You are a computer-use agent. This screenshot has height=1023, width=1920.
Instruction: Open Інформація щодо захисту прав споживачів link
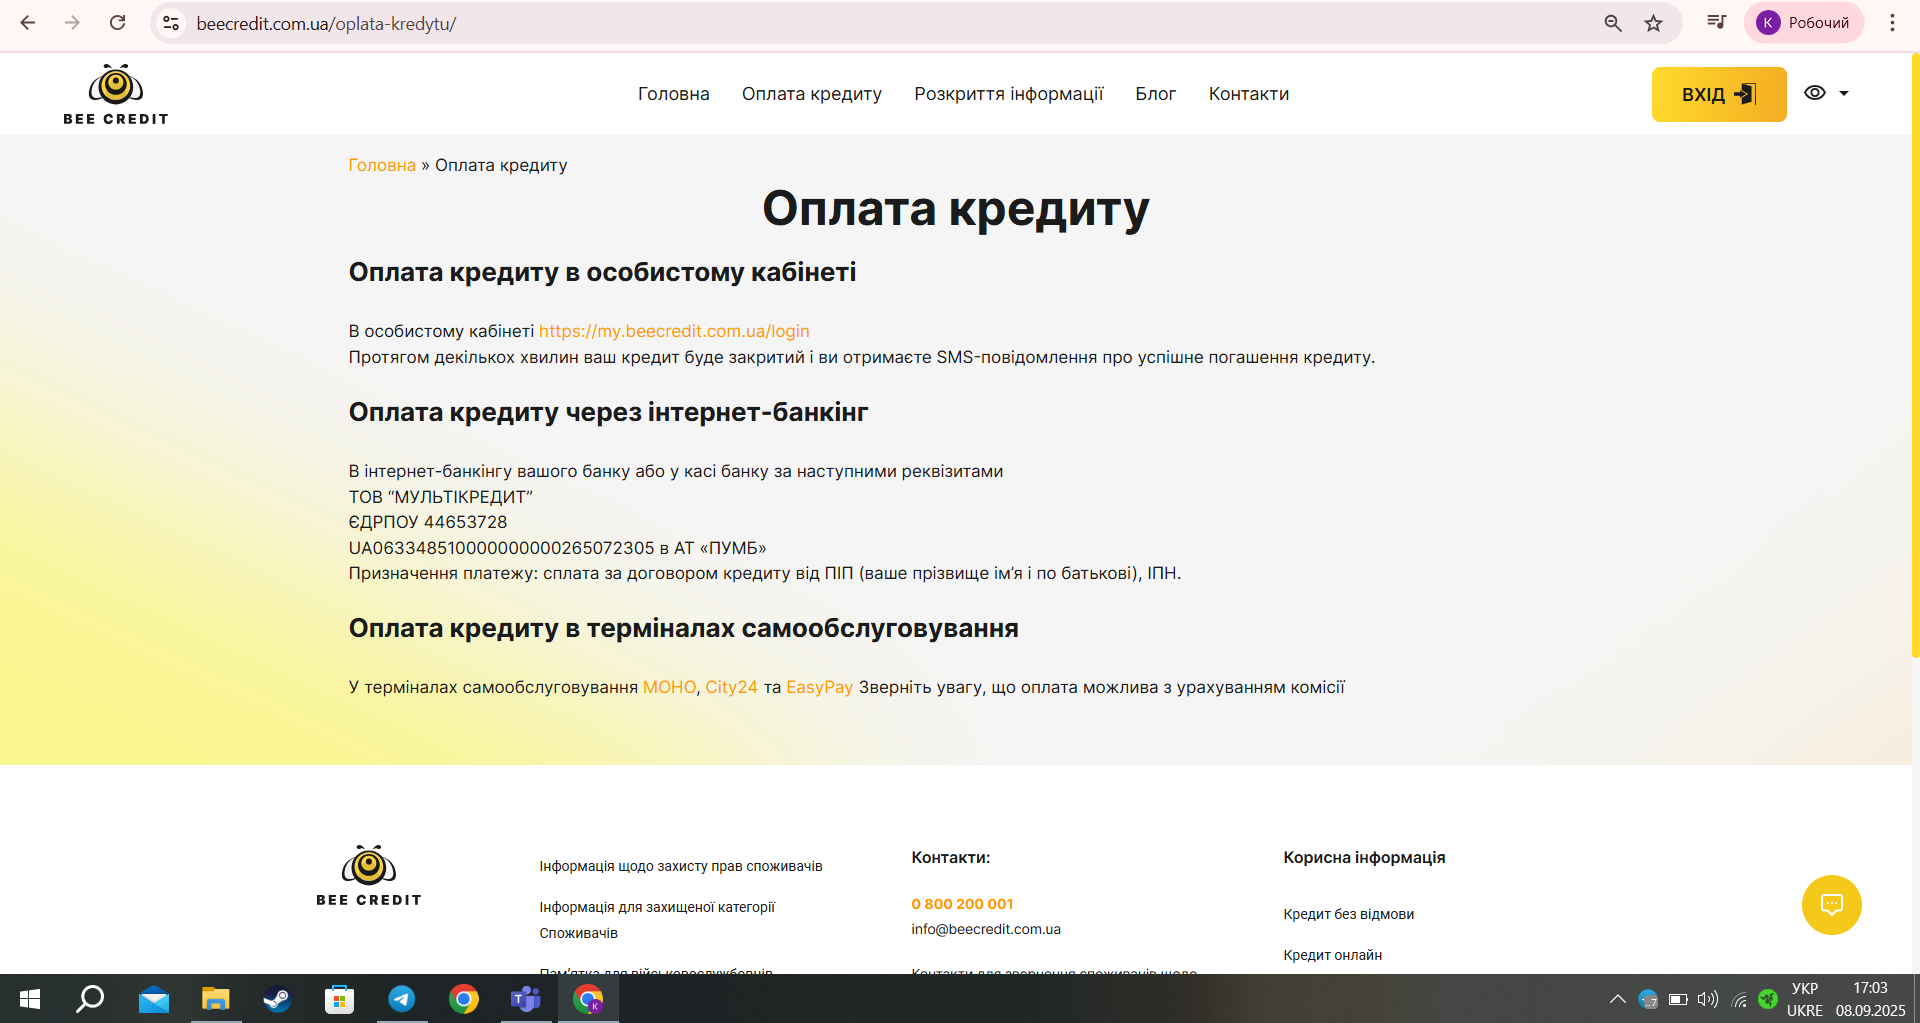(681, 866)
